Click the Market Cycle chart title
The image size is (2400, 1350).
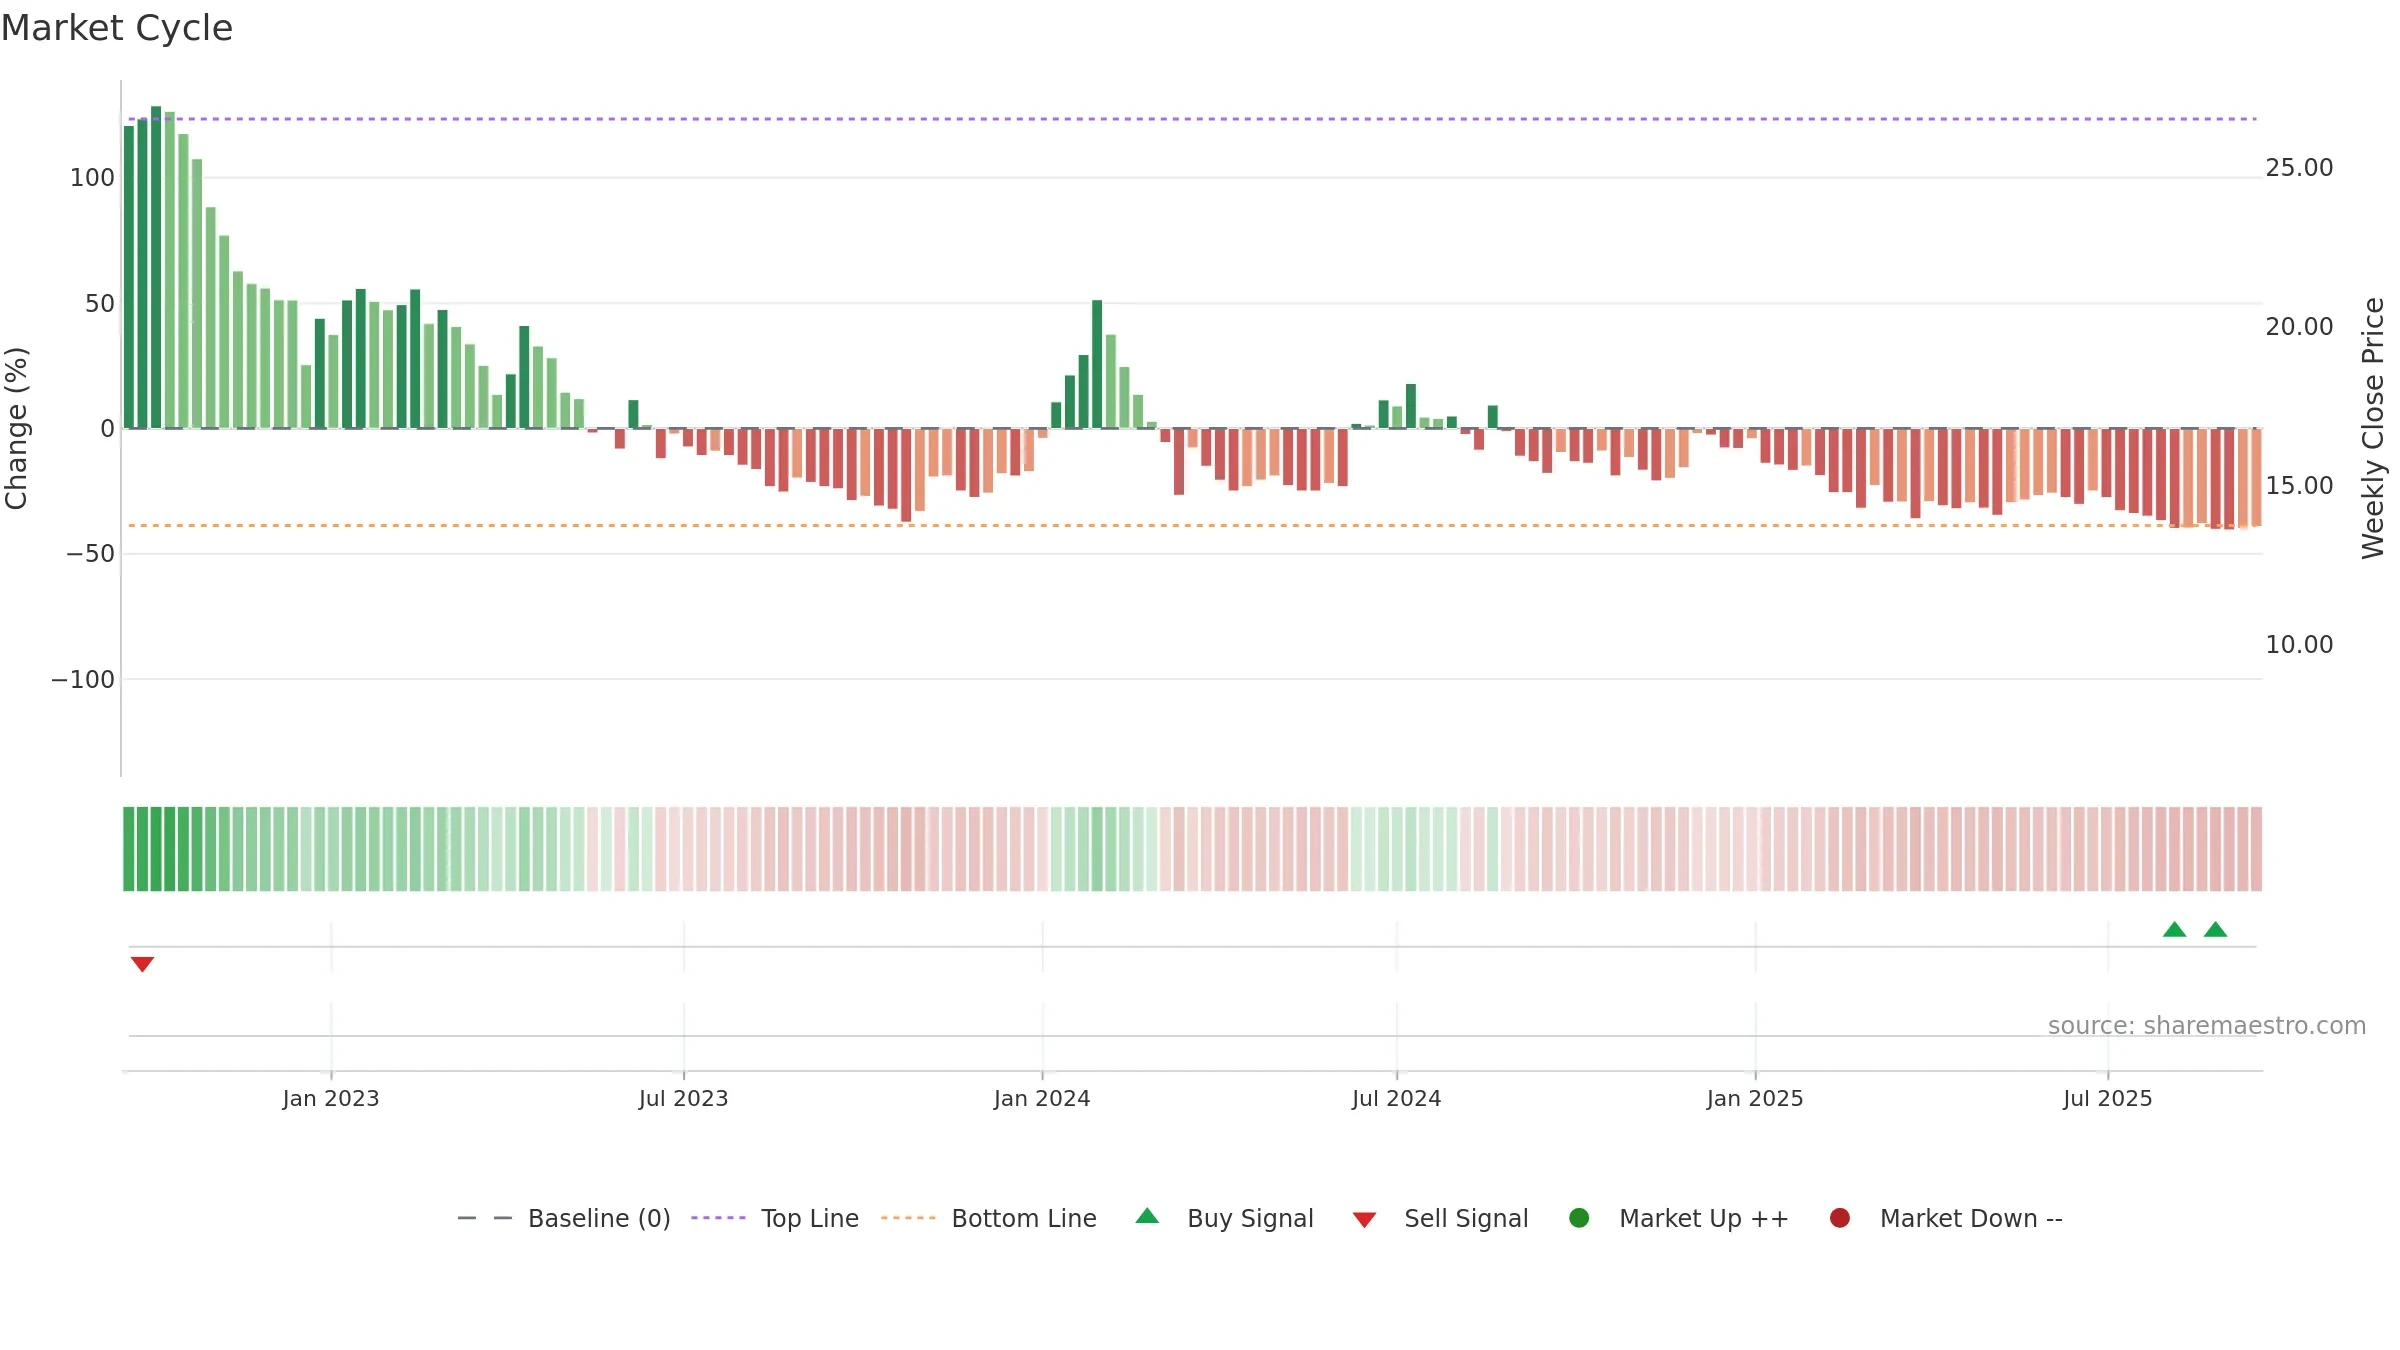117,27
